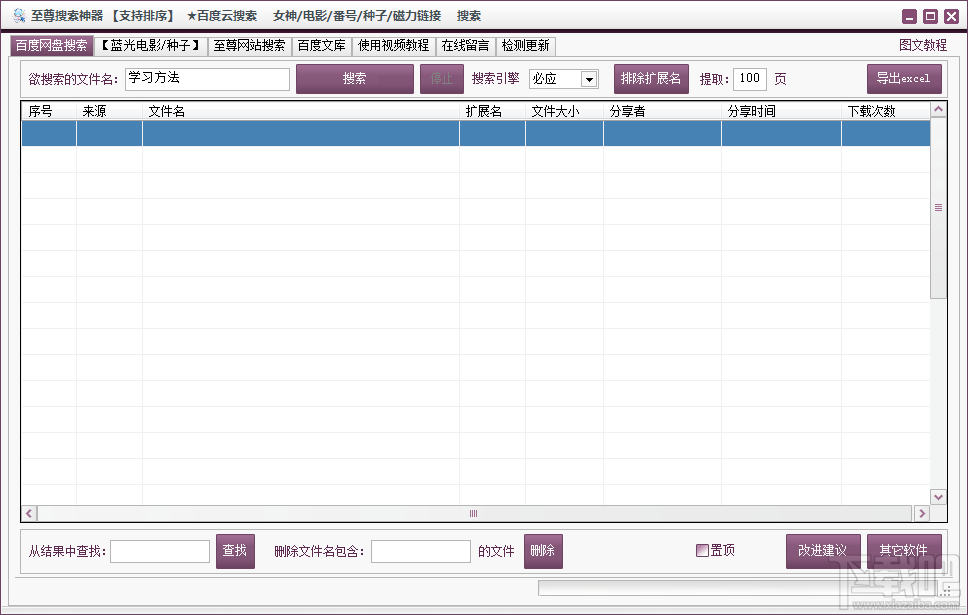Click the 导出excel button
This screenshot has width=968, height=615.
904,79
